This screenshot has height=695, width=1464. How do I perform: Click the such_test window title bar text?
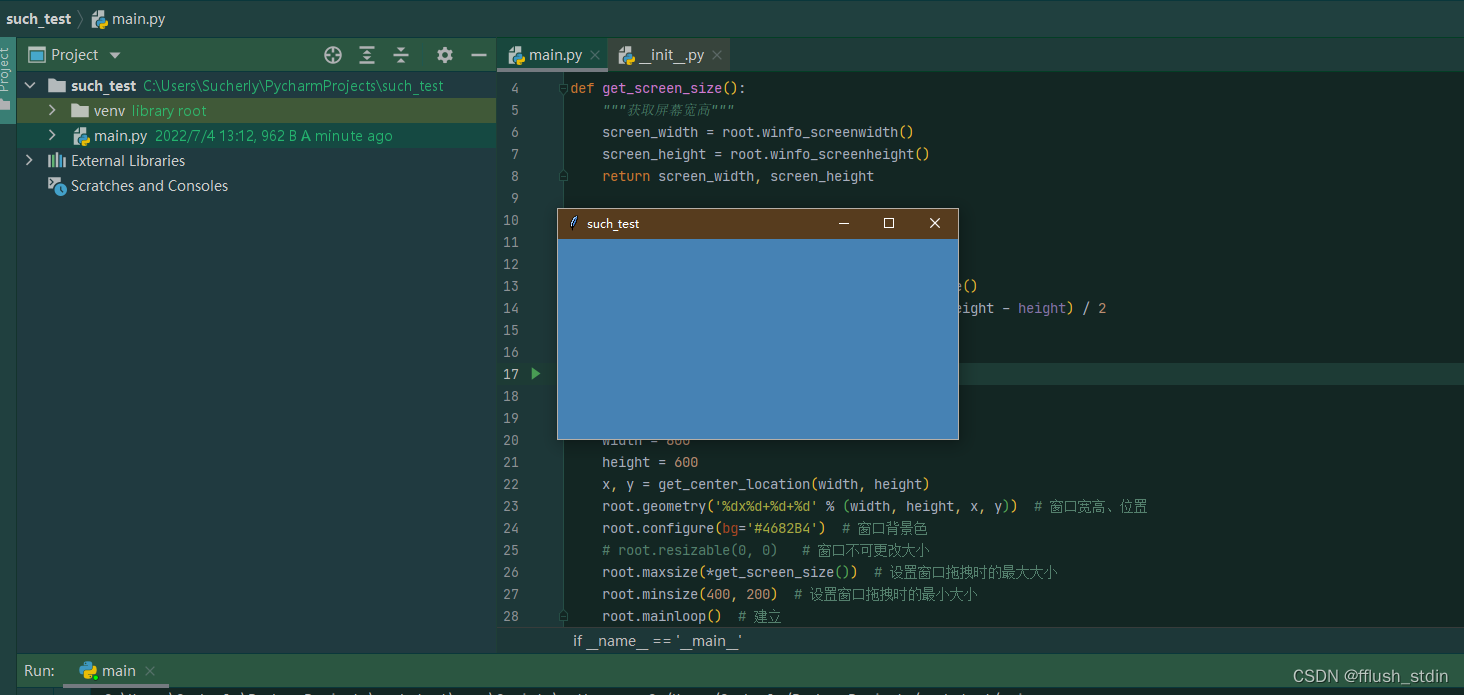coord(613,224)
